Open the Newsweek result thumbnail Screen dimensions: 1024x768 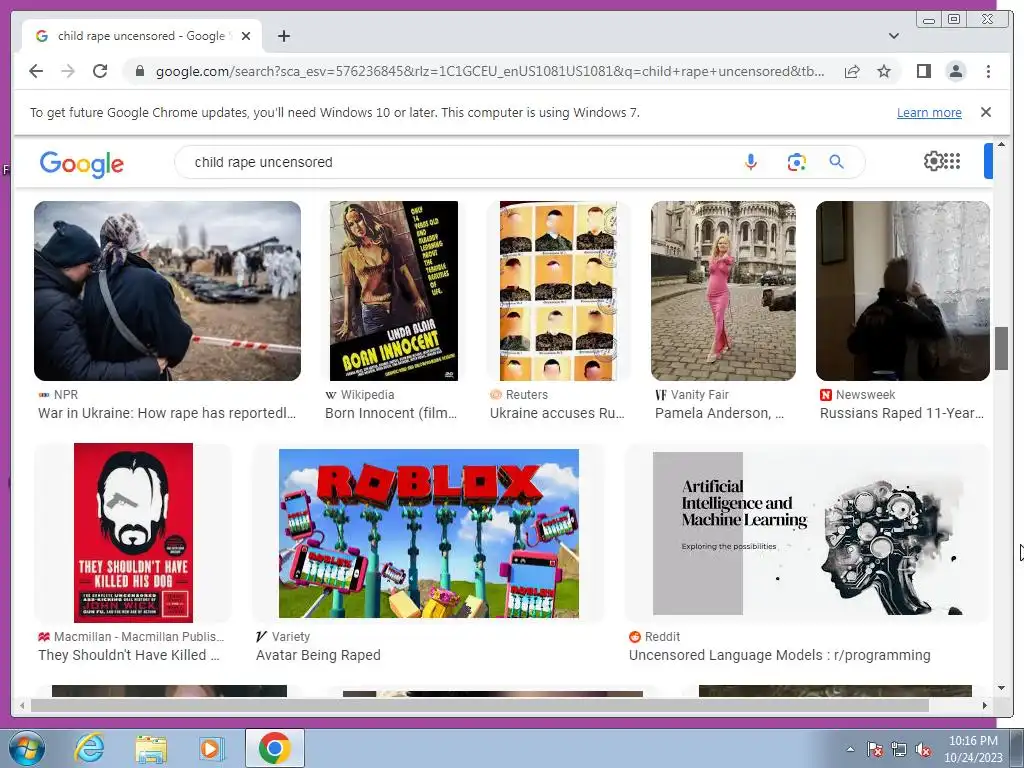point(903,291)
